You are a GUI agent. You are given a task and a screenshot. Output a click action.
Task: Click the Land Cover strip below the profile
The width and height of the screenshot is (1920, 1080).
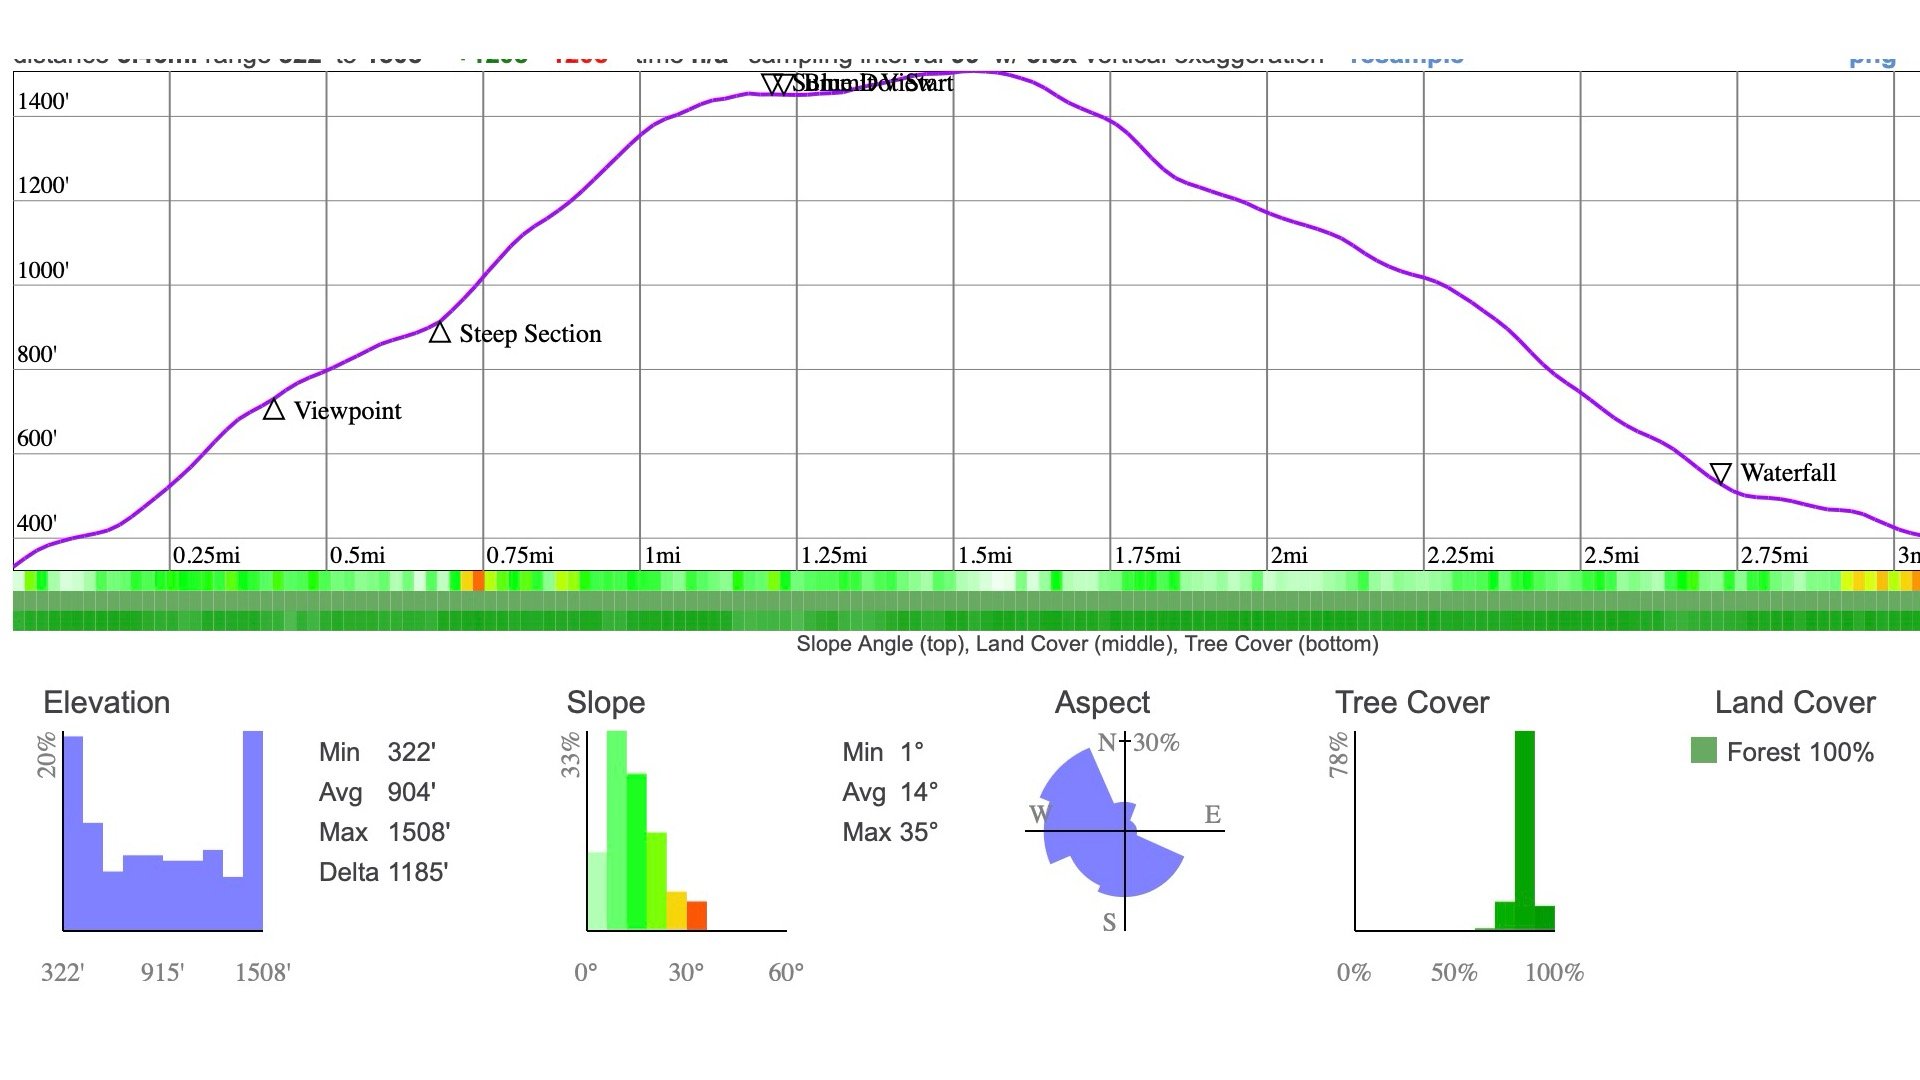[960, 600]
